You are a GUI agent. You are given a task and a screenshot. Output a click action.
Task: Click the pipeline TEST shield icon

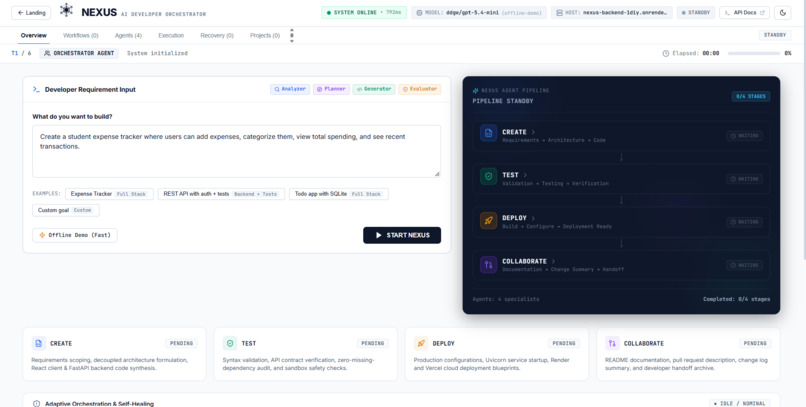coord(488,176)
